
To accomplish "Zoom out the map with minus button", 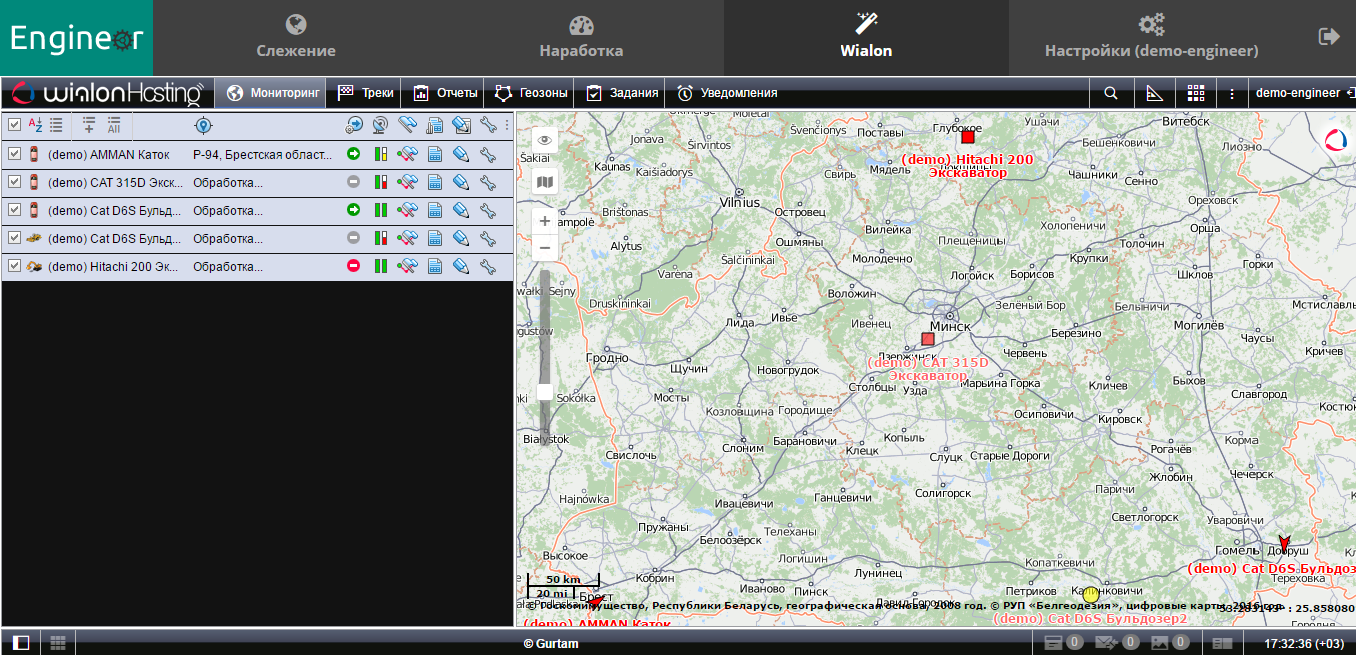I will pos(545,247).
